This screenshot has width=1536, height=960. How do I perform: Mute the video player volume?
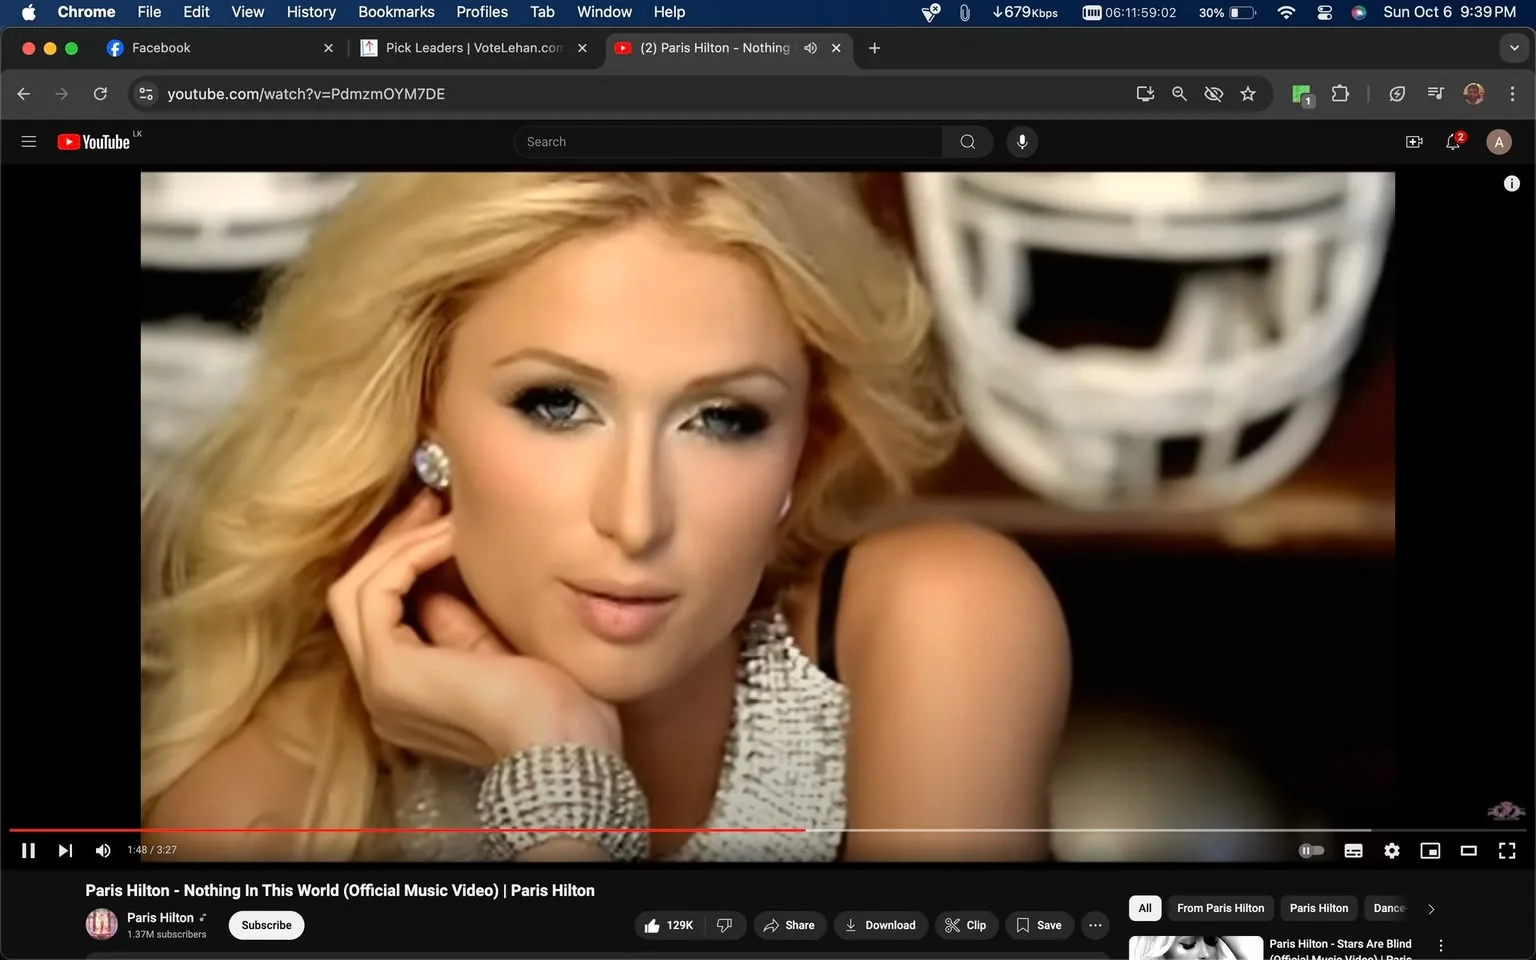click(102, 850)
